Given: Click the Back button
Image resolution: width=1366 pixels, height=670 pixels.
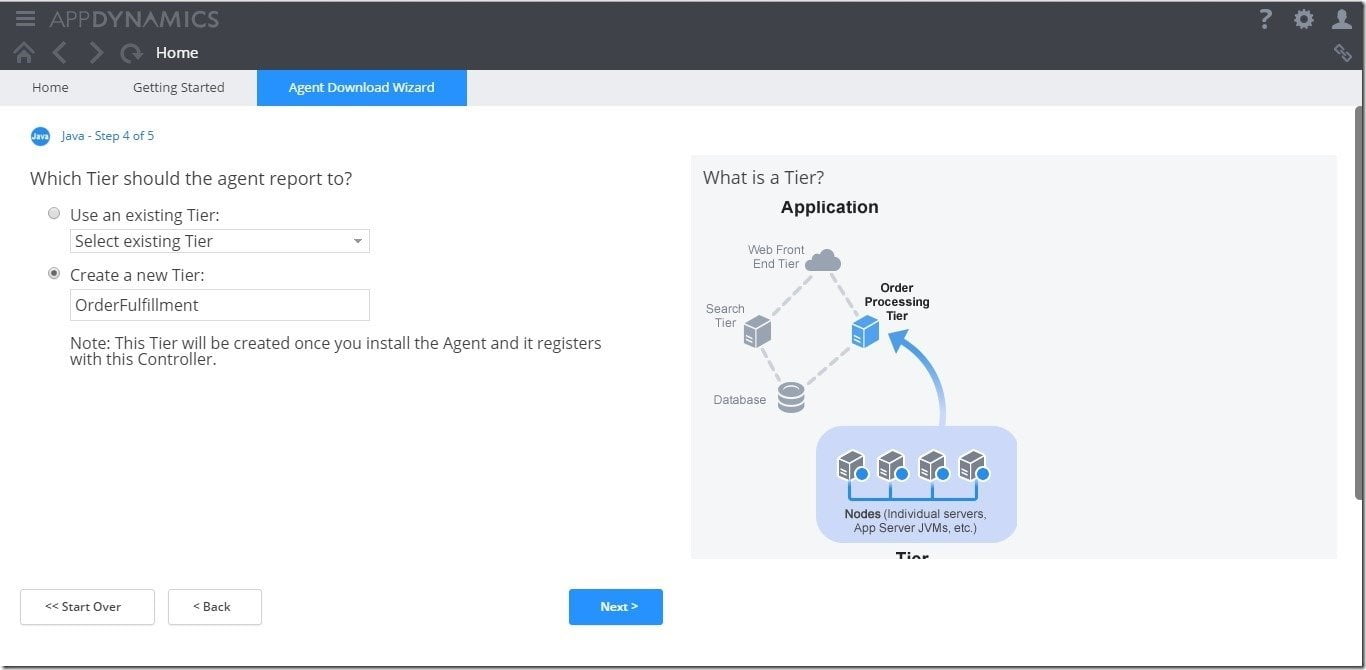Looking at the screenshot, I should (x=215, y=607).
